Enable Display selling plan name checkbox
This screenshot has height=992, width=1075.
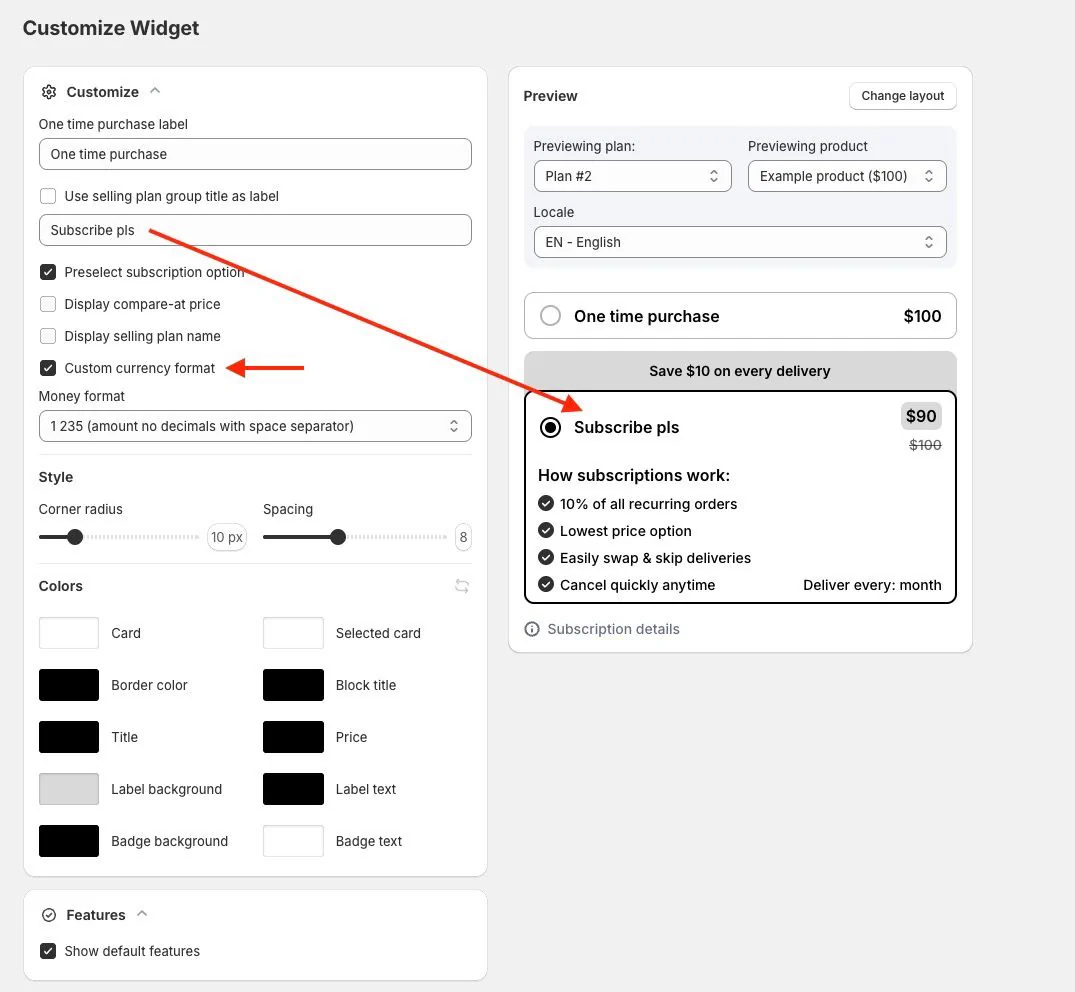point(48,336)
